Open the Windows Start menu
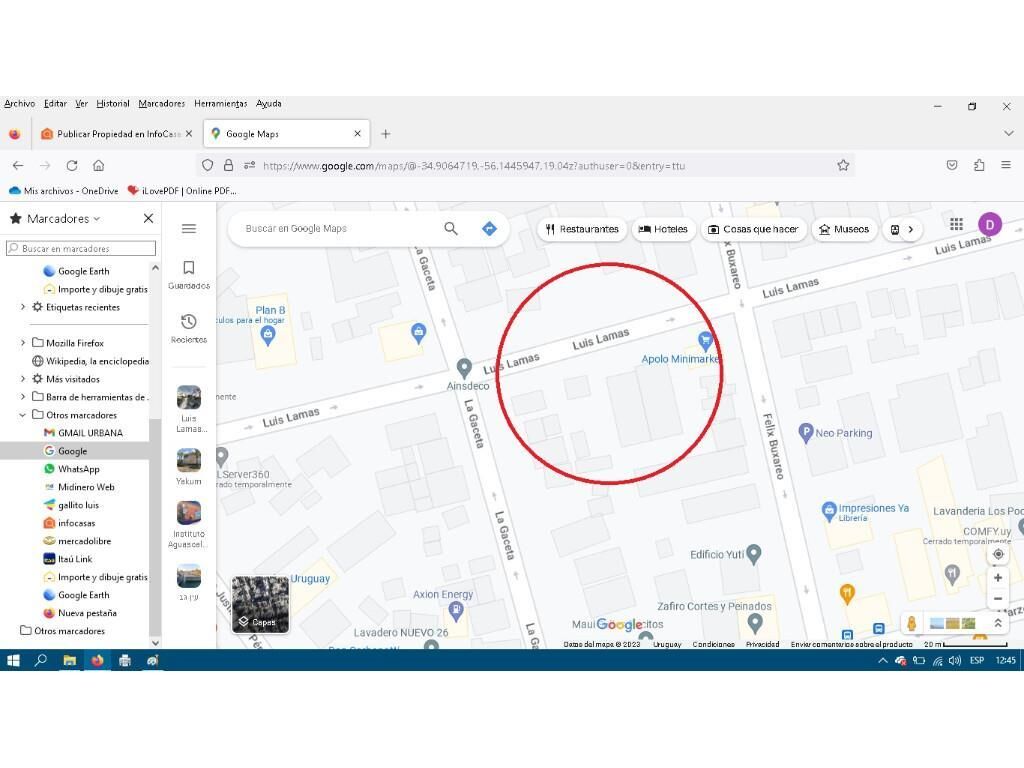 (13, 660)
